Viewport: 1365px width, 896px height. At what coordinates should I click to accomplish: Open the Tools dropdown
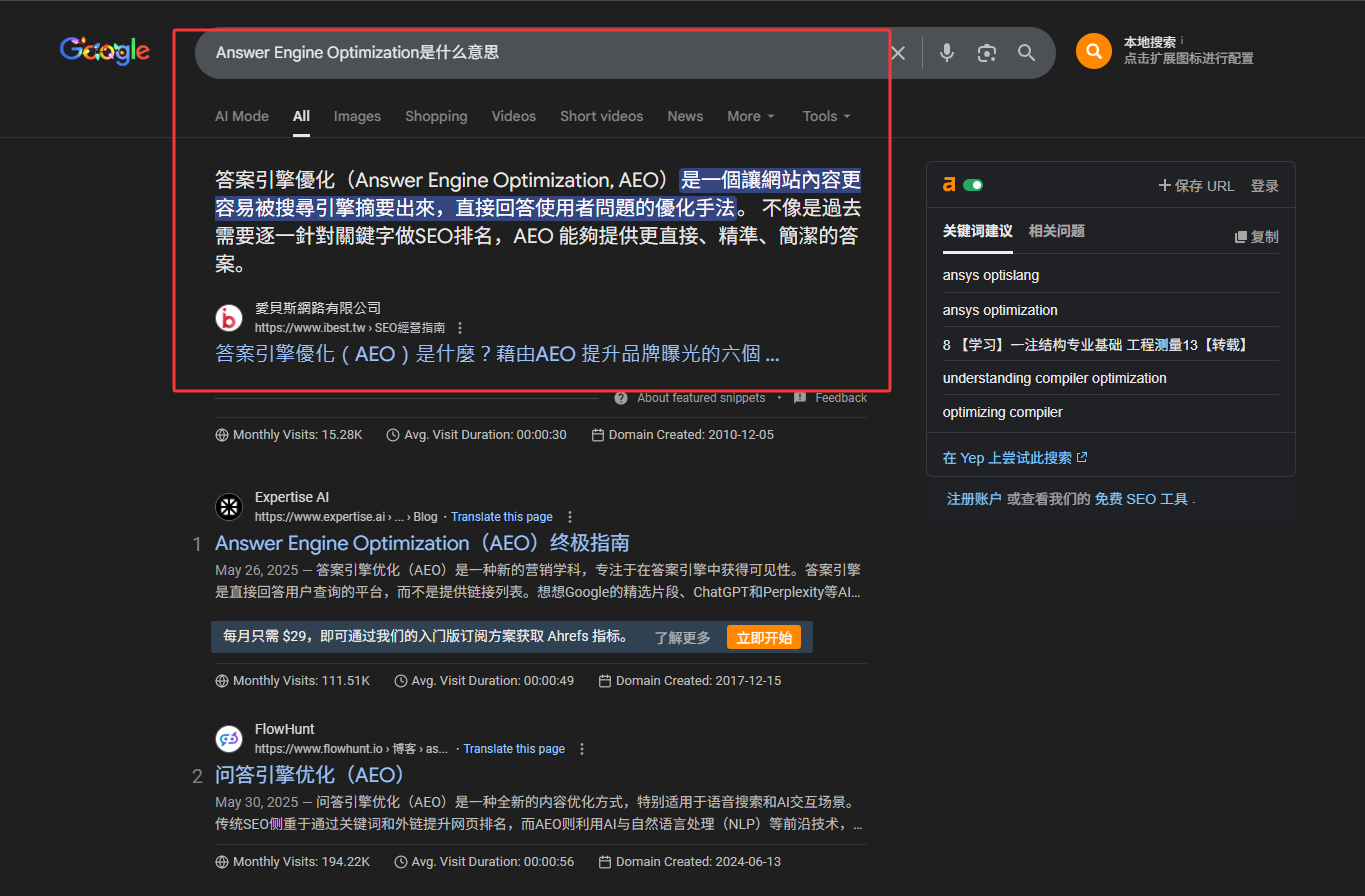tap(826, 116)
